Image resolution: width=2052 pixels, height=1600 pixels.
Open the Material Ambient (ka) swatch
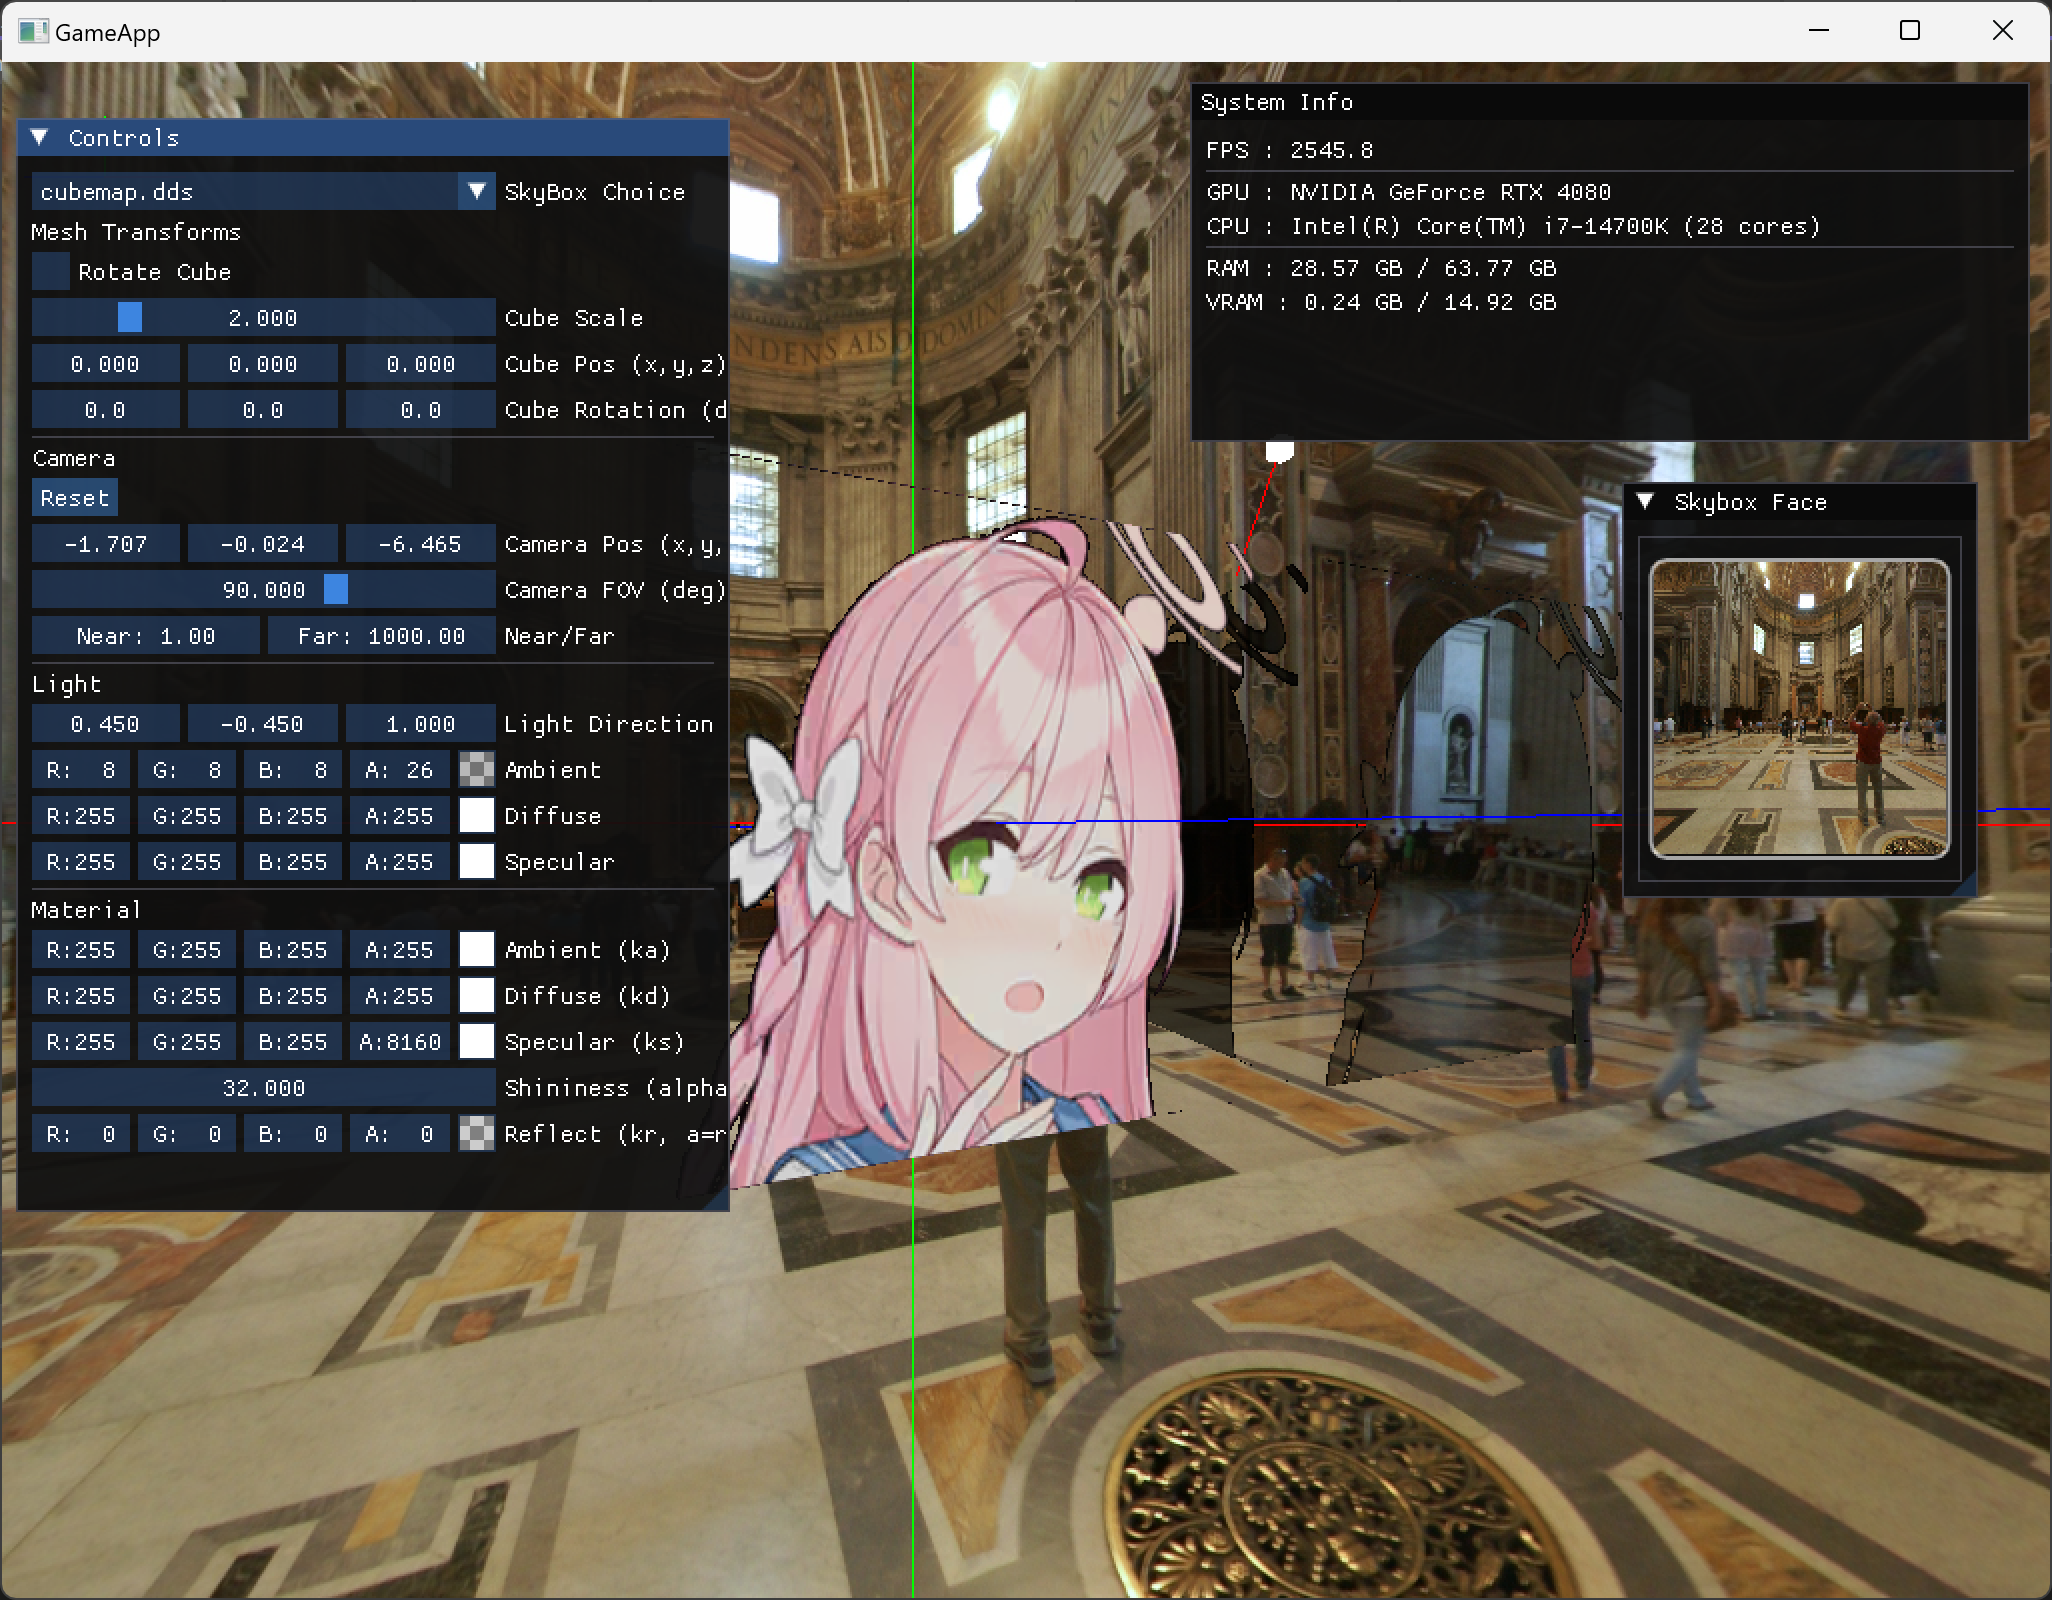coord(477,949)
